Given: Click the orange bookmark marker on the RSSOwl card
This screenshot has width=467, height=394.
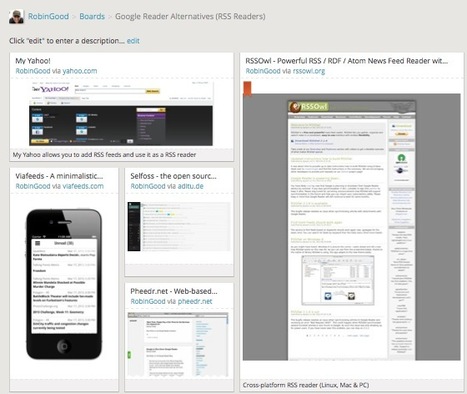Looking at the screenshot, I should (247, 88).
